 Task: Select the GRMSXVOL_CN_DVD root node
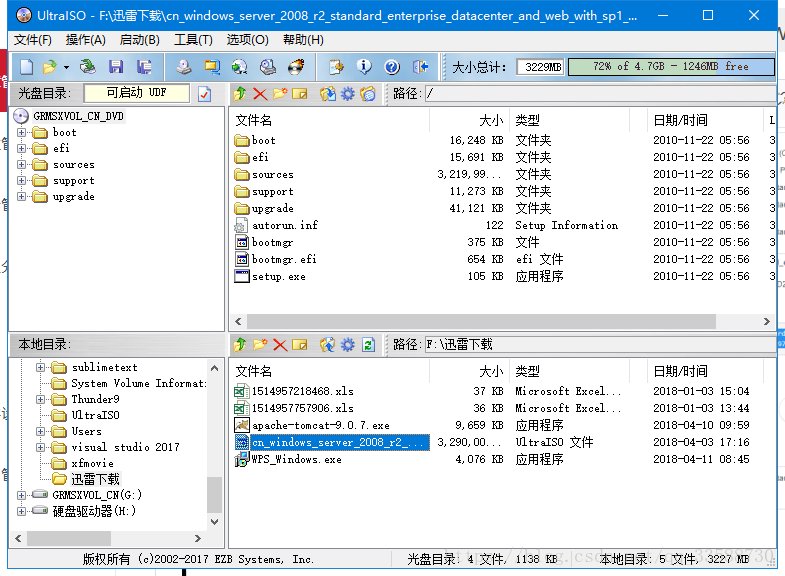(x=78, y=116)
